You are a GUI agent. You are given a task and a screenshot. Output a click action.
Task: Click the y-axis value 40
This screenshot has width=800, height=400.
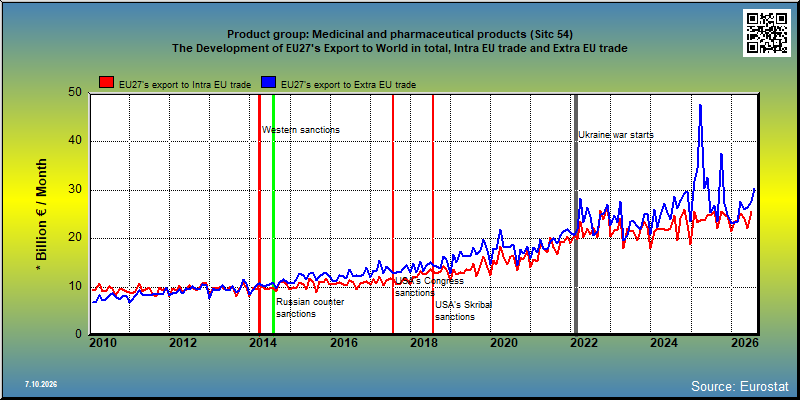pos(74,141)
